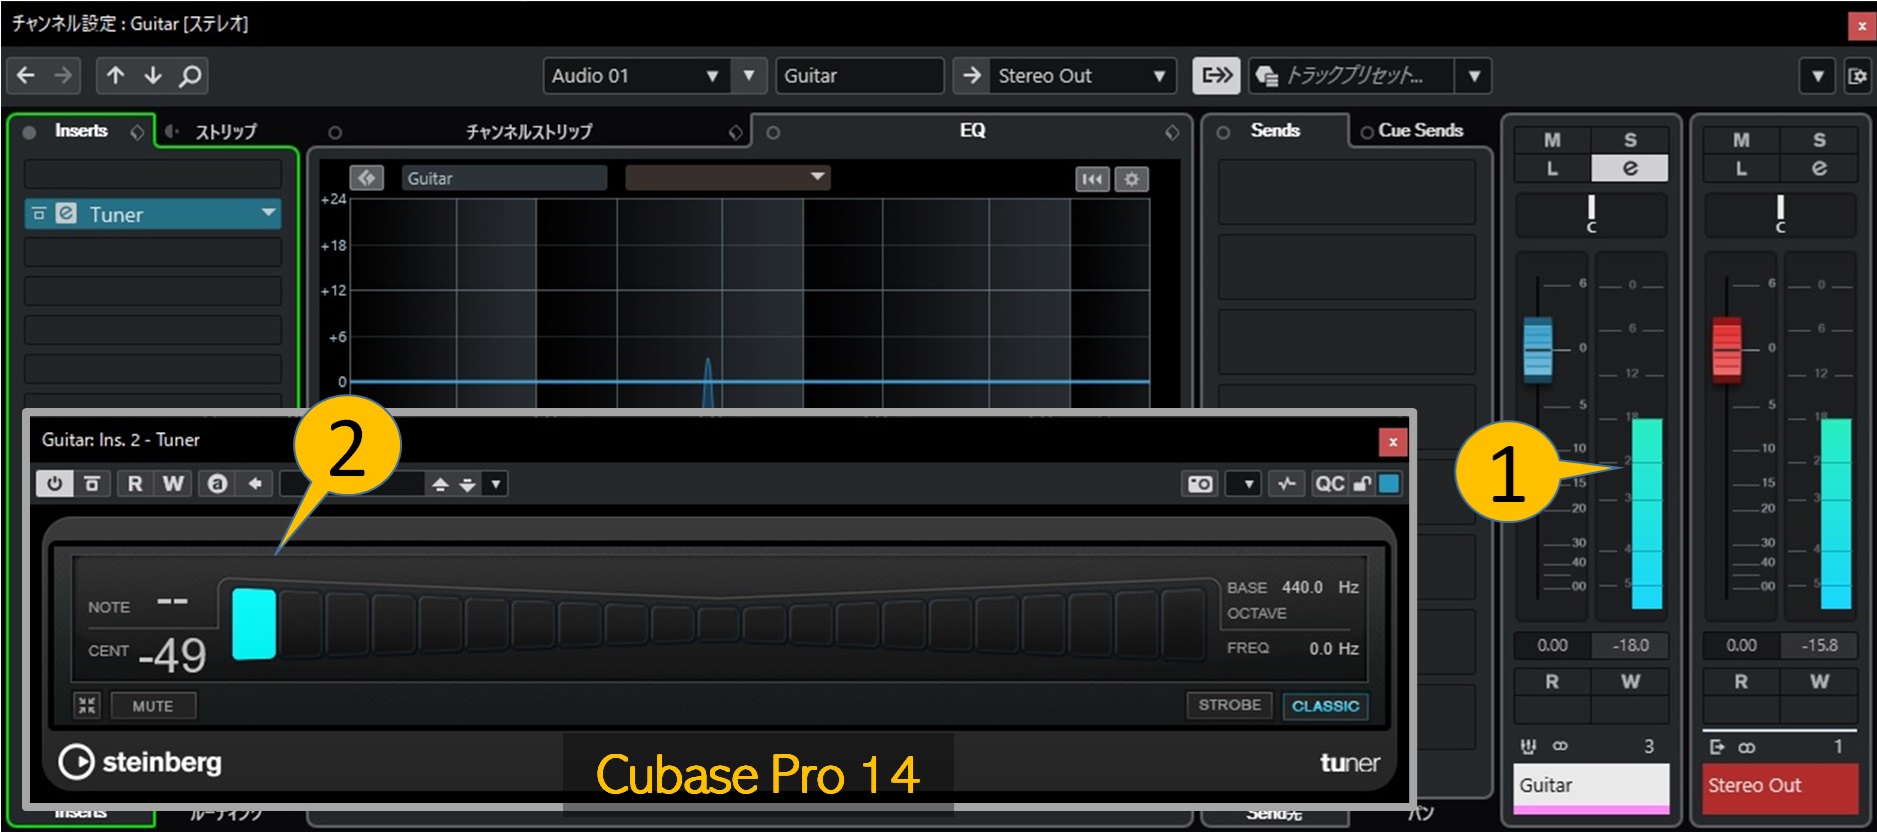Go to next channel with right arrow
The width and height of the screenshot is (1877, 832).
point(63,75)
